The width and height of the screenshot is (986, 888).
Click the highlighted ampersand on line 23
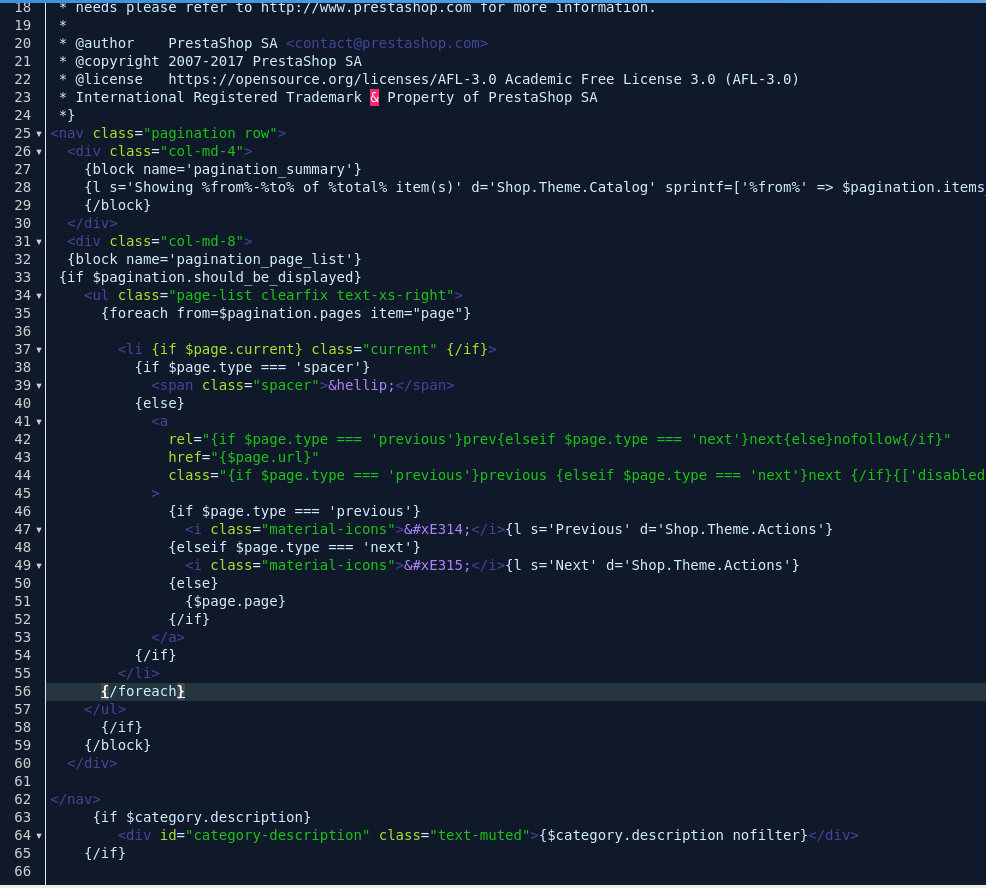click(374, 97)
